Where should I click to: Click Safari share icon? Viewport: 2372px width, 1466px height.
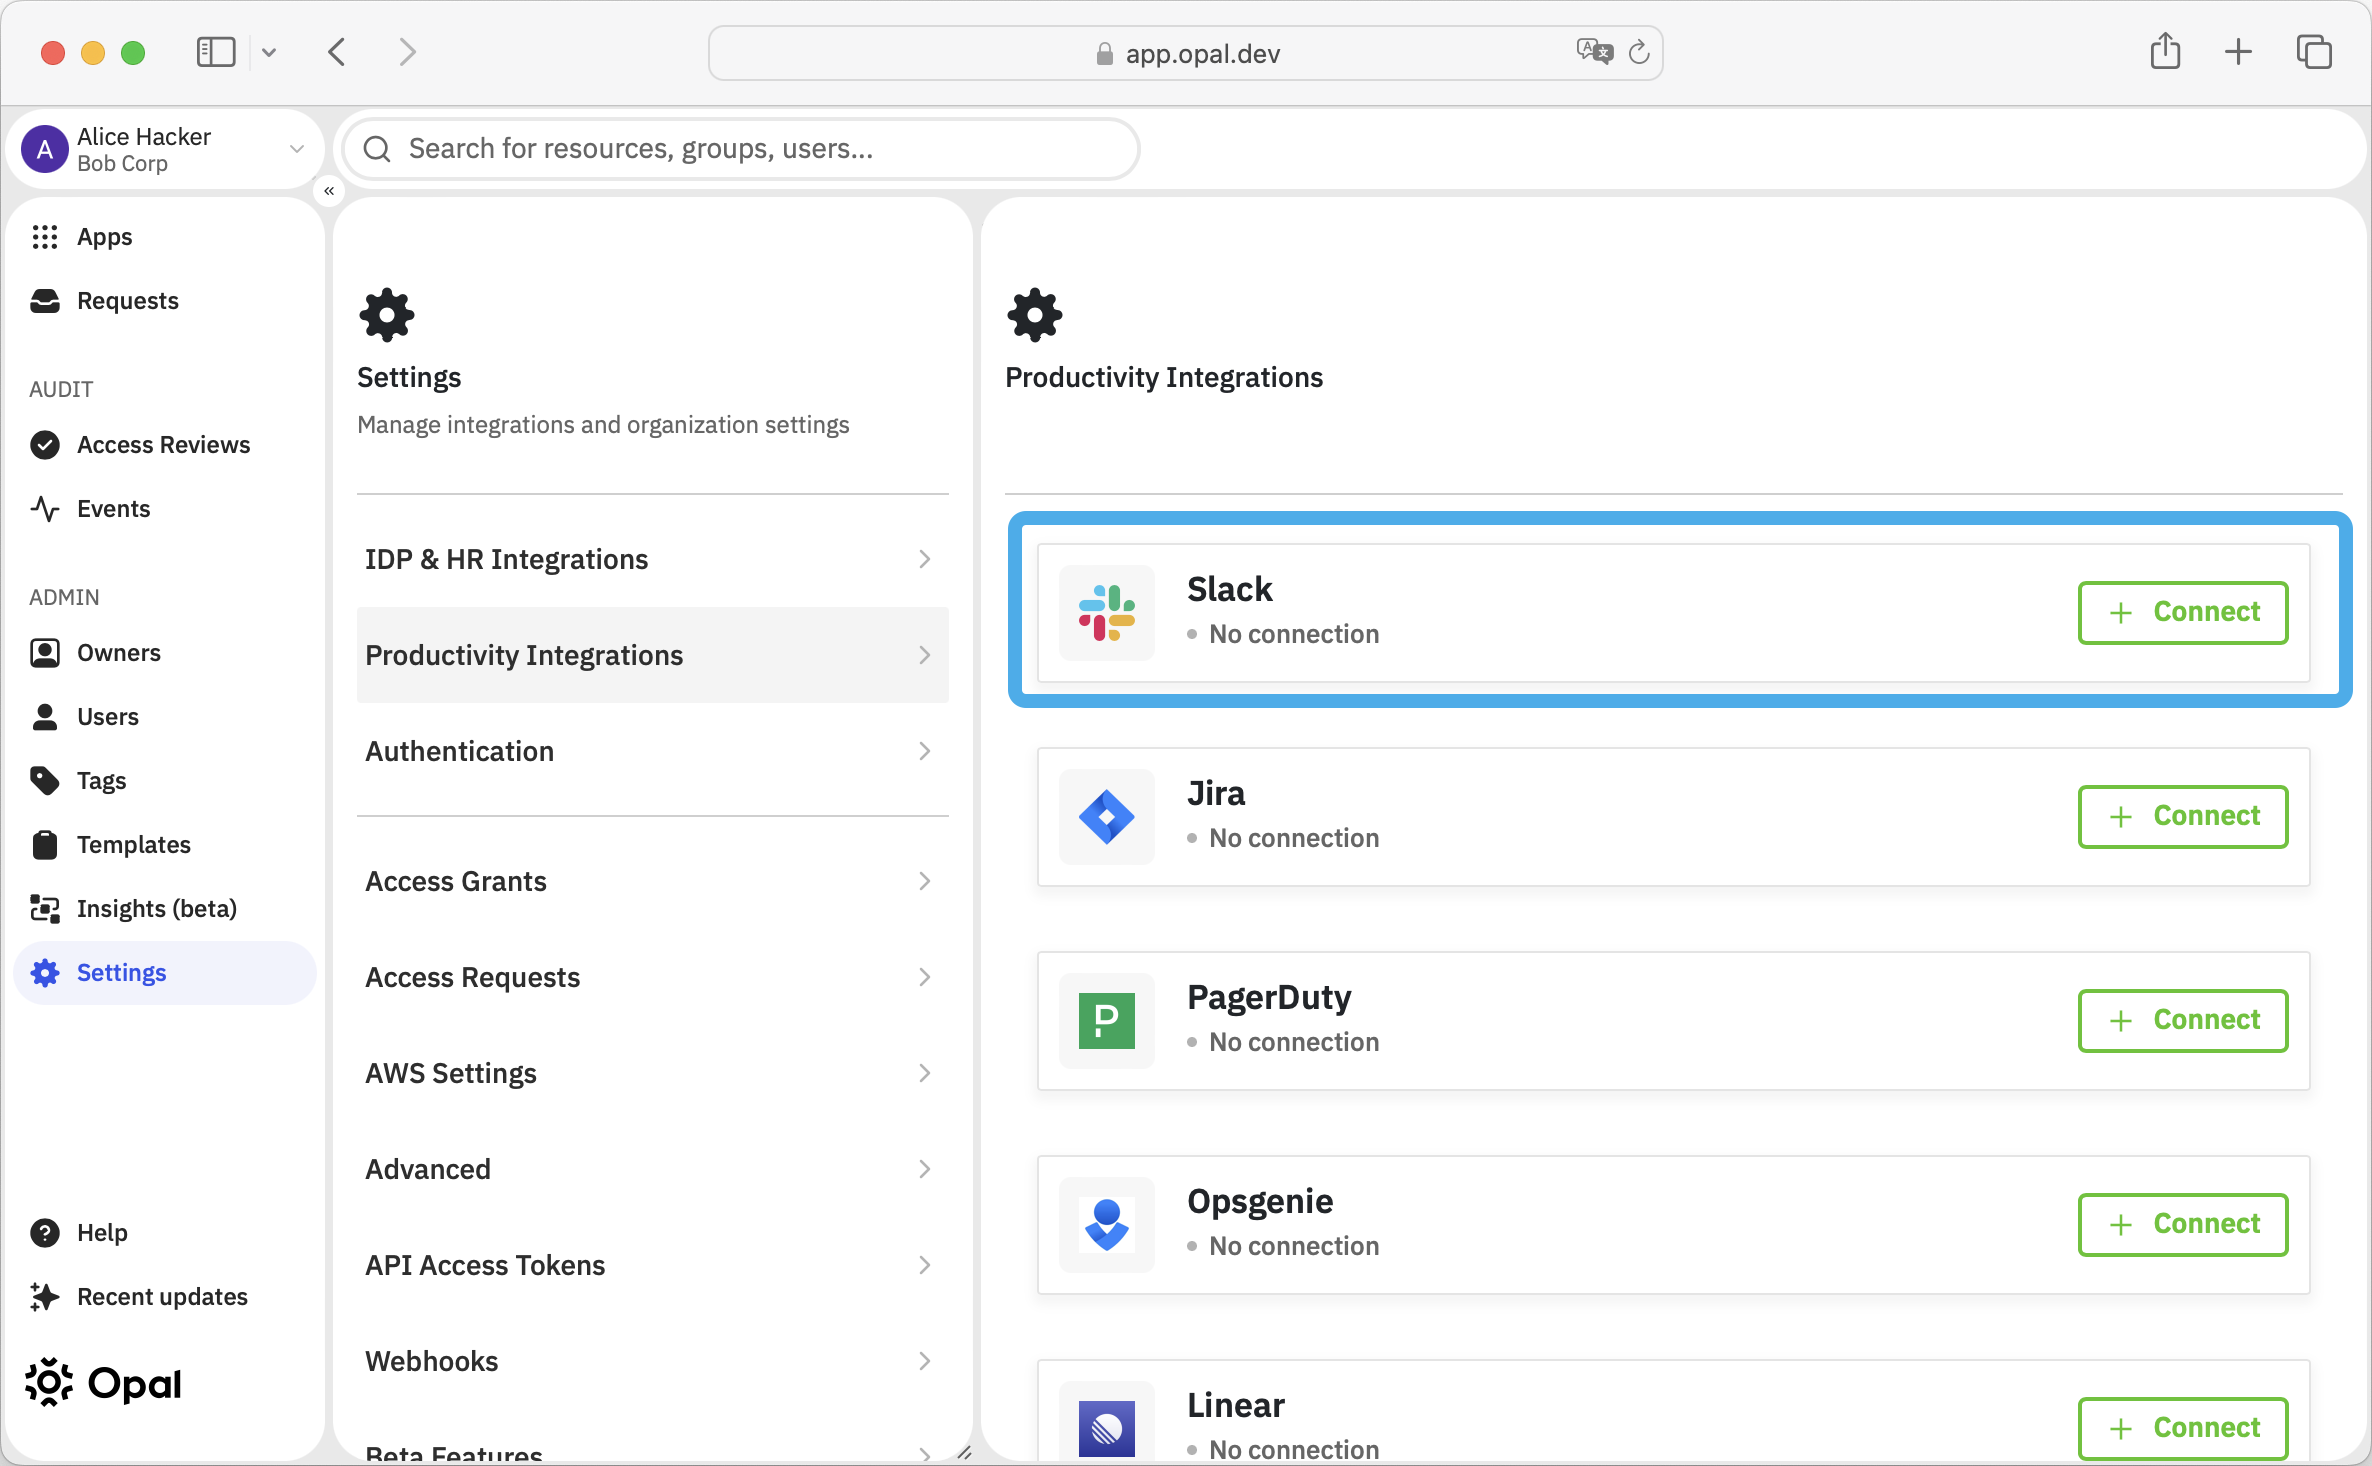[x=2165, y=52]
